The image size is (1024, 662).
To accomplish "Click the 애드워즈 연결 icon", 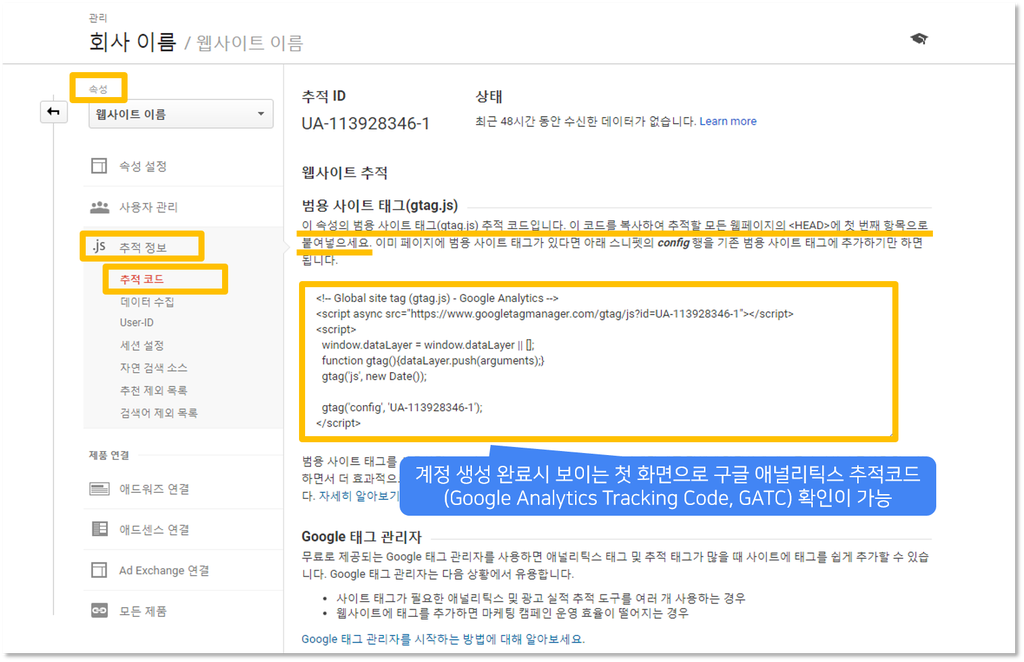I will click(99, 488).
